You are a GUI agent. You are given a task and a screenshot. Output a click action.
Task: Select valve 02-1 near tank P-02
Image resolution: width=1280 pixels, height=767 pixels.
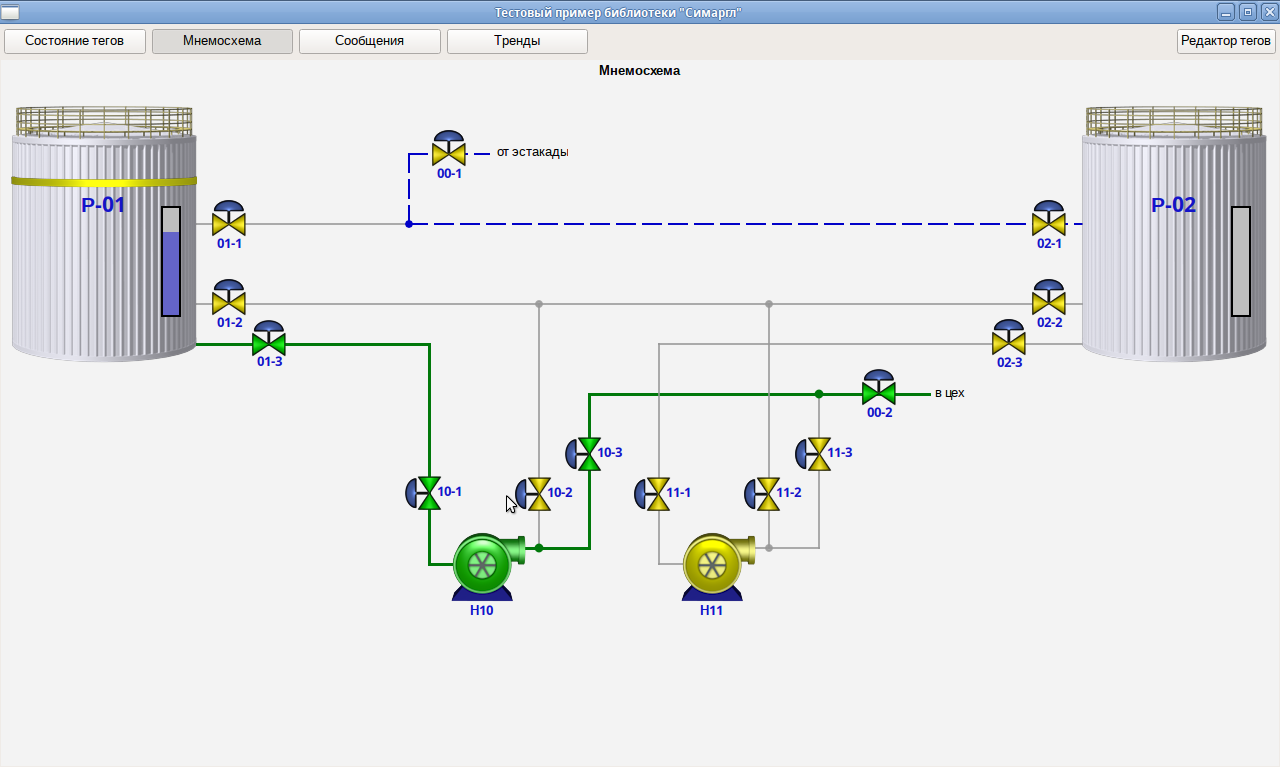coord(1049,218)
